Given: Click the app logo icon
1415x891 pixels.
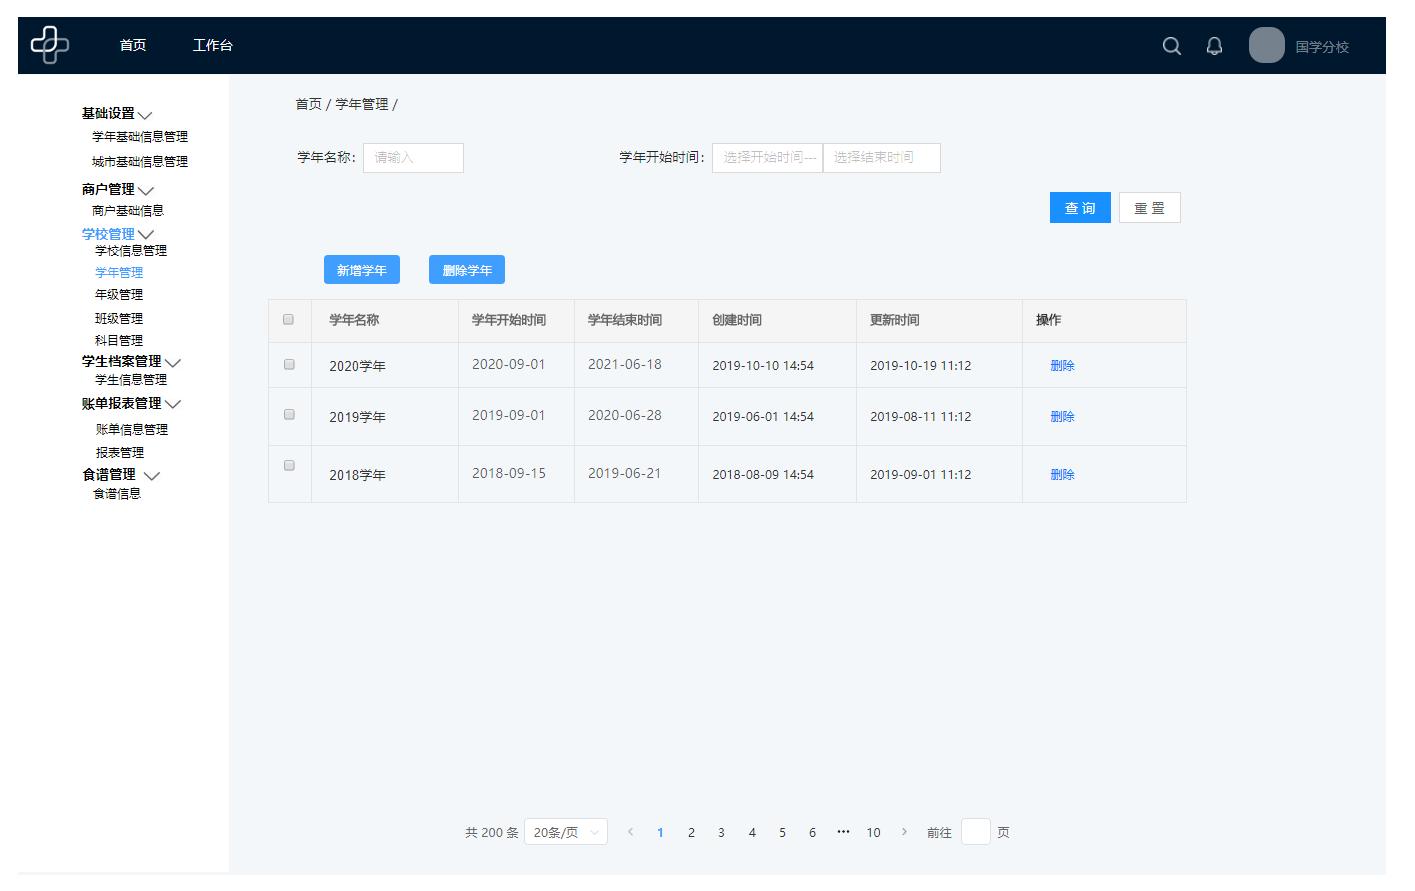Looking at the screenshot, I should [50, 45].
